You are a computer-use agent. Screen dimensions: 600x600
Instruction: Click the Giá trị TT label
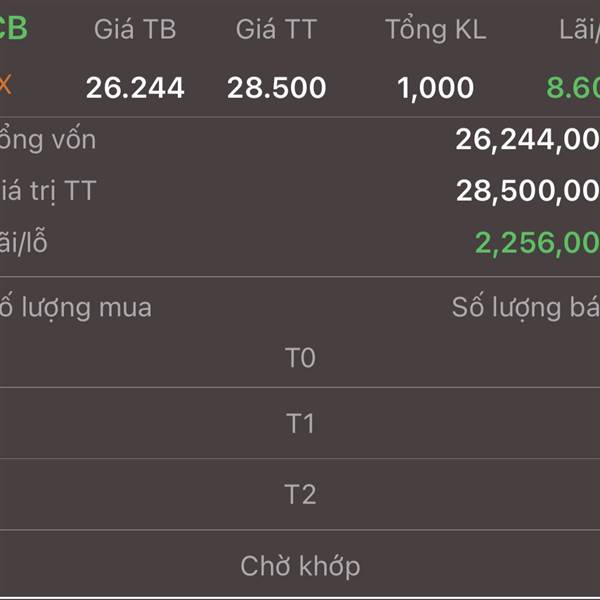47,190
